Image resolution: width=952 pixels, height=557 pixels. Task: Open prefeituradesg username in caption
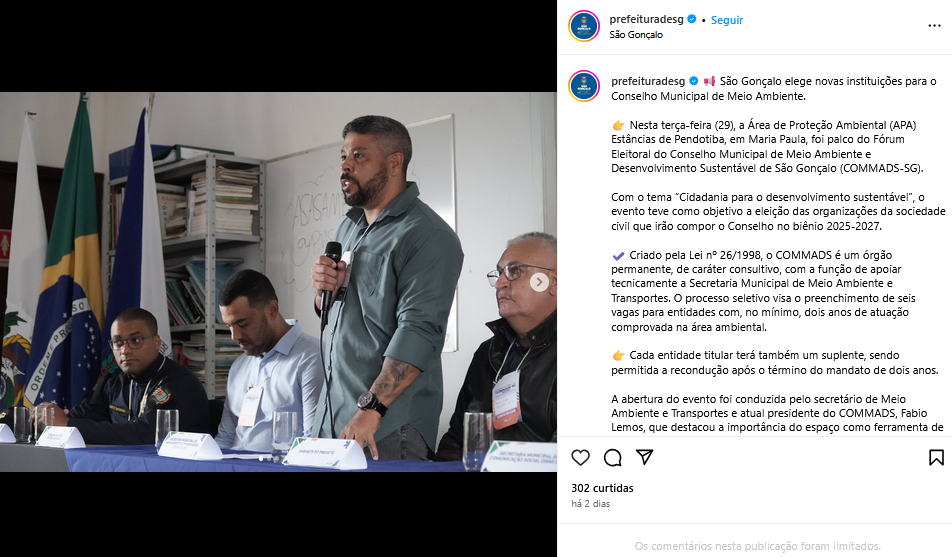pyautogui.click(x=647, y=81)
